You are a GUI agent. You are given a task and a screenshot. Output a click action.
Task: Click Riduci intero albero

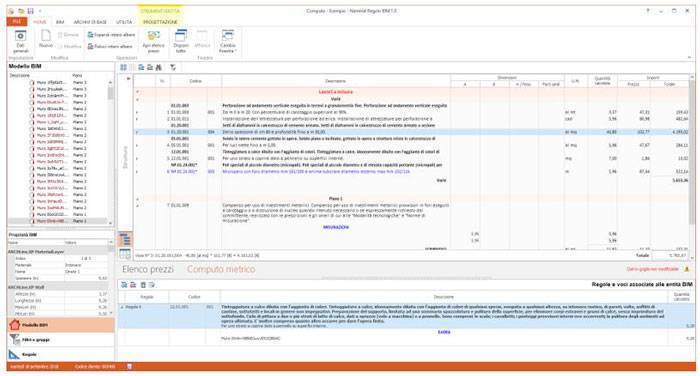point(110,46)
